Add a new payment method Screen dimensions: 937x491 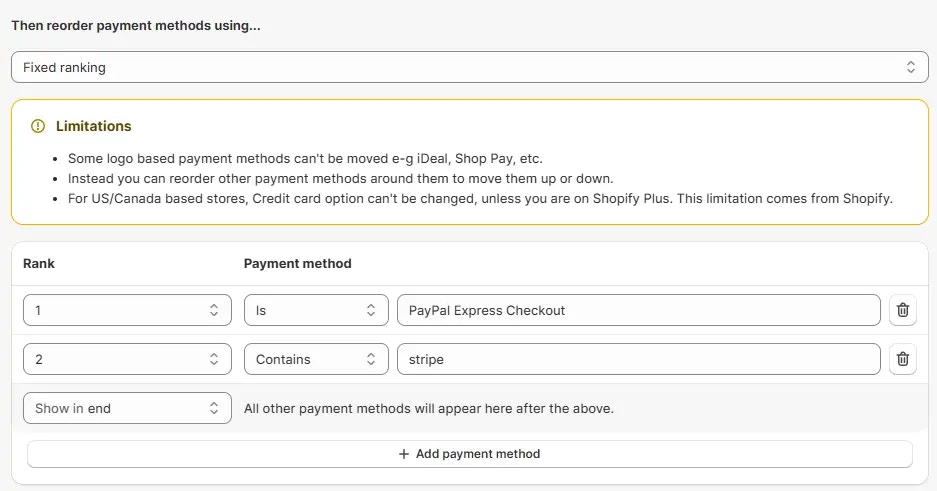coord(470,454)
